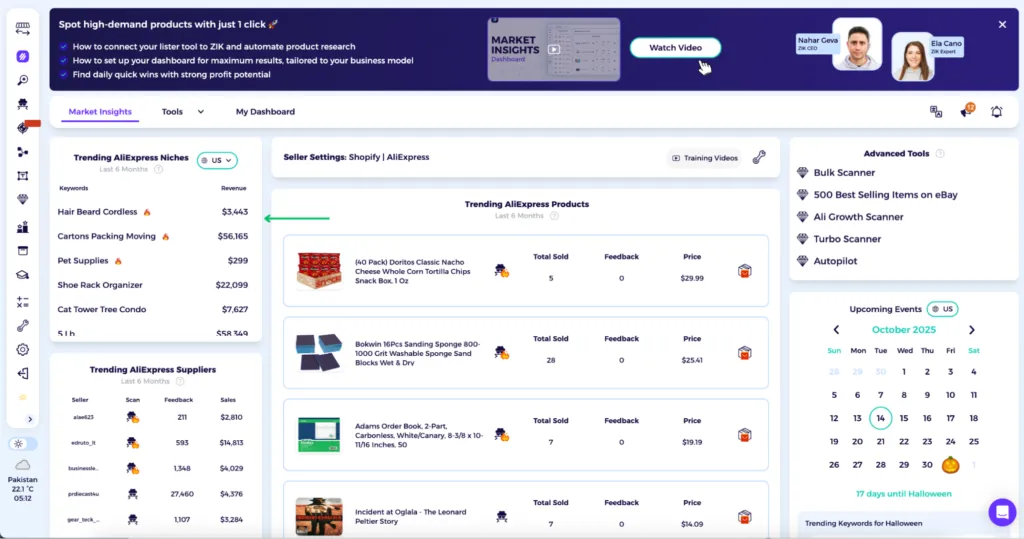Scan supplier prdiecast4u spy icon
This screenshot has width=1024, height=539.
point(133,494)
